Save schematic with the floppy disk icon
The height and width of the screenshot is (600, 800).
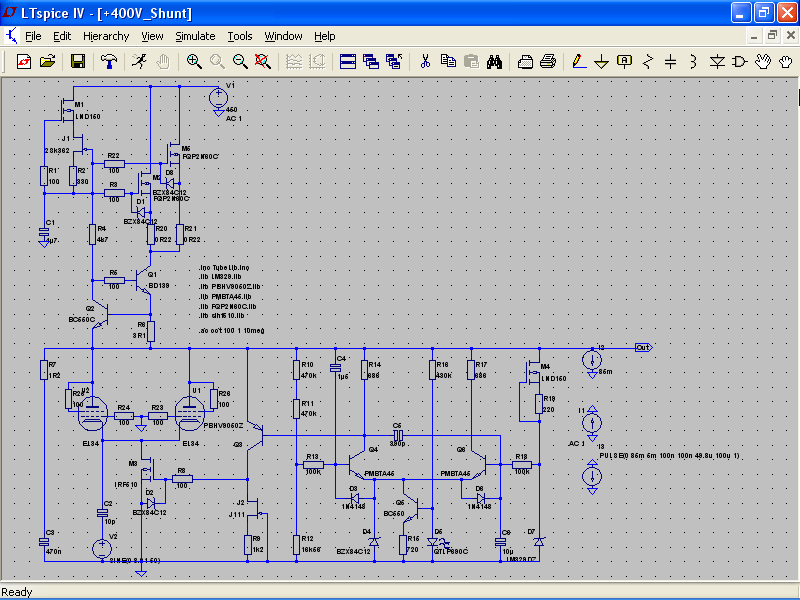coord(78,62)
